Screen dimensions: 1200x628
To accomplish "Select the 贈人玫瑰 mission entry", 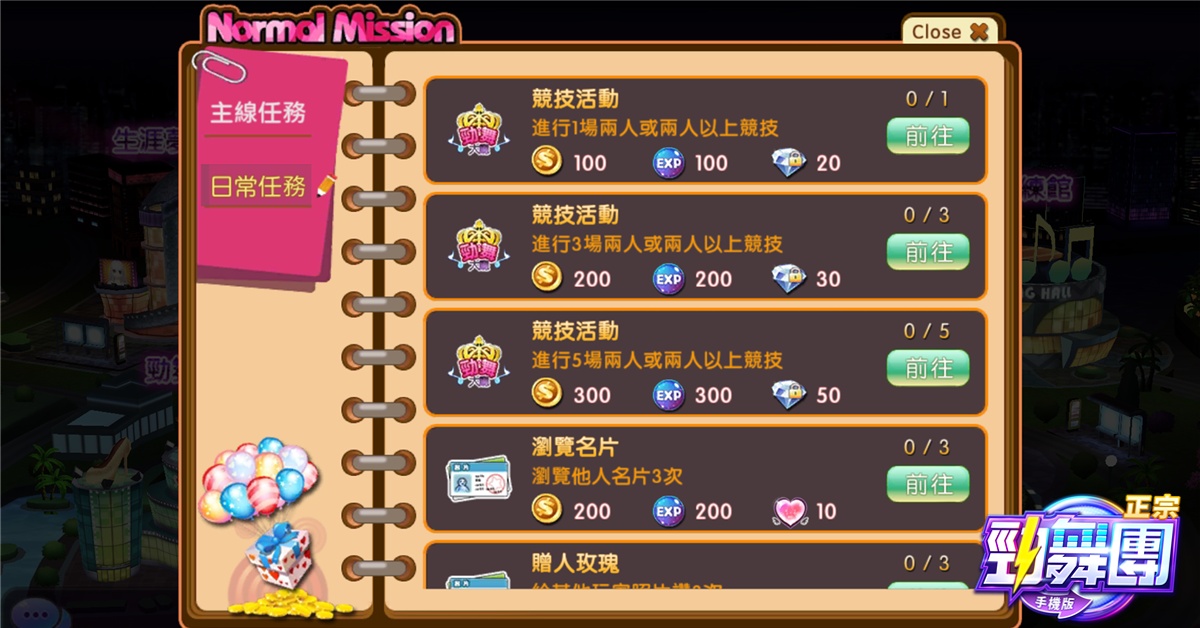I will click(x=706, y=565).
